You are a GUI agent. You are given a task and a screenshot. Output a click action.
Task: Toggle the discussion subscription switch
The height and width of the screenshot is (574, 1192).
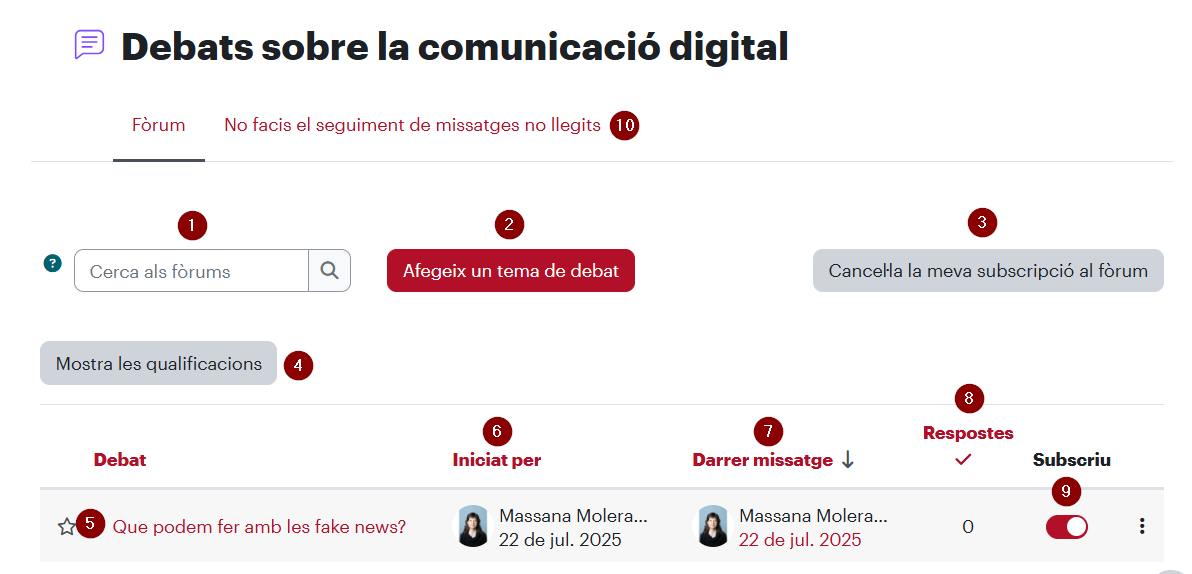[x=1067, y=526]
